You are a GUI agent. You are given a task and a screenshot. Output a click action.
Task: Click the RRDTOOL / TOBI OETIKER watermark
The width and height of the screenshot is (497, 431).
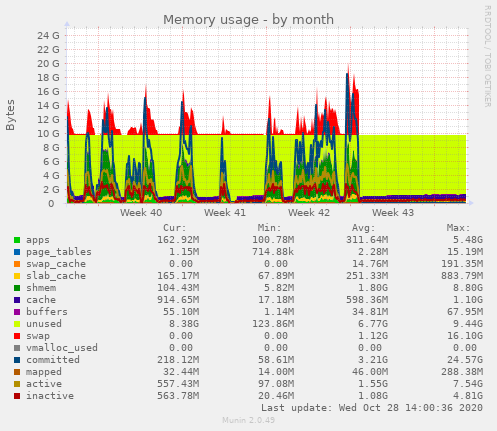pyautogui.click(x=487, y=56)
